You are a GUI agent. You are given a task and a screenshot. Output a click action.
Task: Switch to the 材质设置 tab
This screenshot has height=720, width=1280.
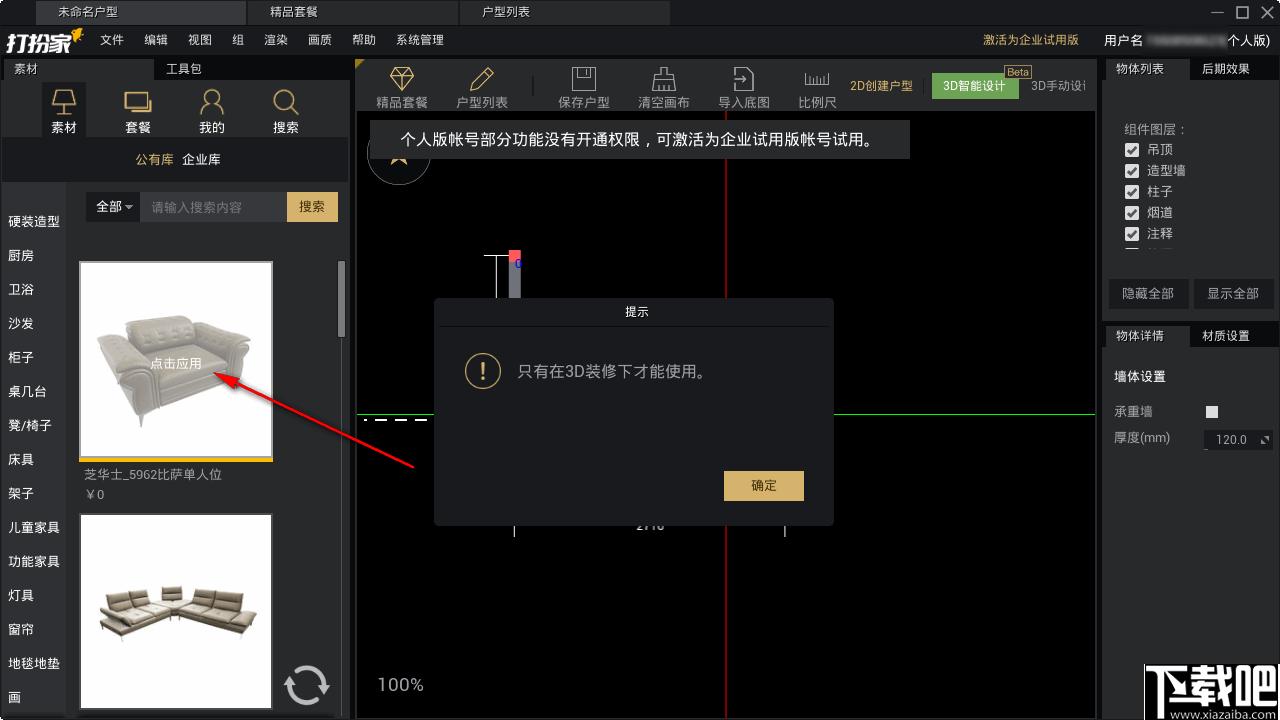[x=1226, y=336]
